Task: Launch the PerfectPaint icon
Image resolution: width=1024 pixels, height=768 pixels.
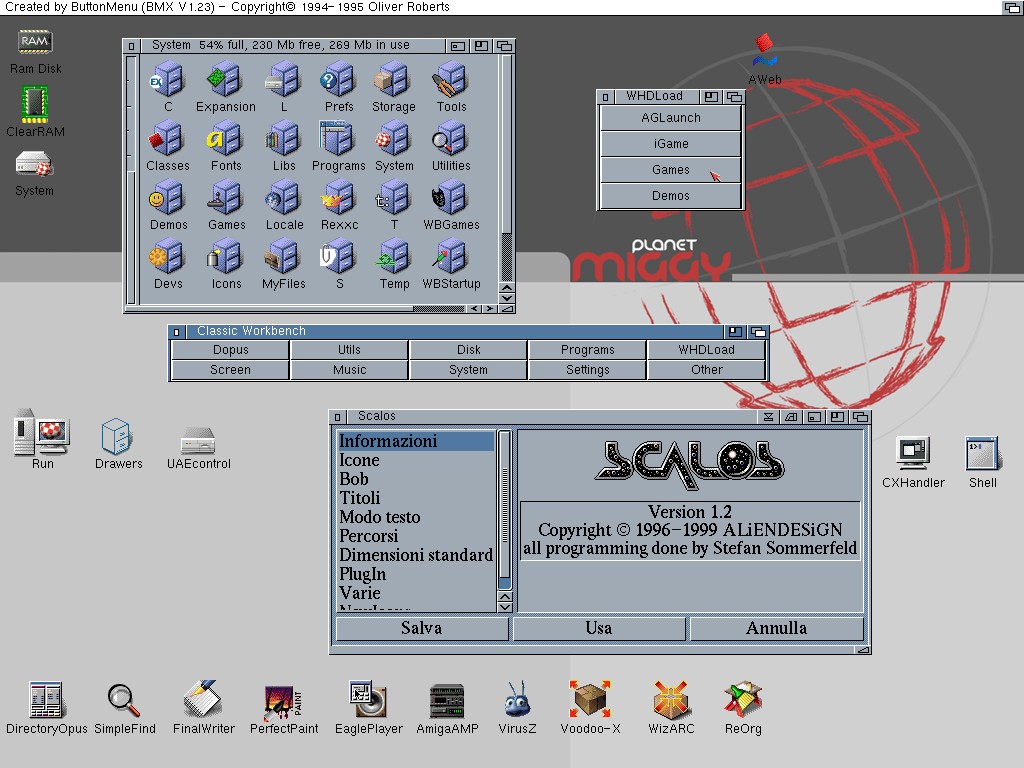Action: [283, 702]
